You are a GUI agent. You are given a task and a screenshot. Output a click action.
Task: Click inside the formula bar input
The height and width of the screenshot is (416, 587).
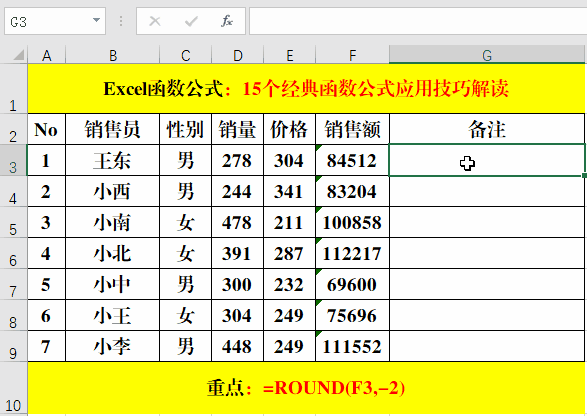coord(418,21)
